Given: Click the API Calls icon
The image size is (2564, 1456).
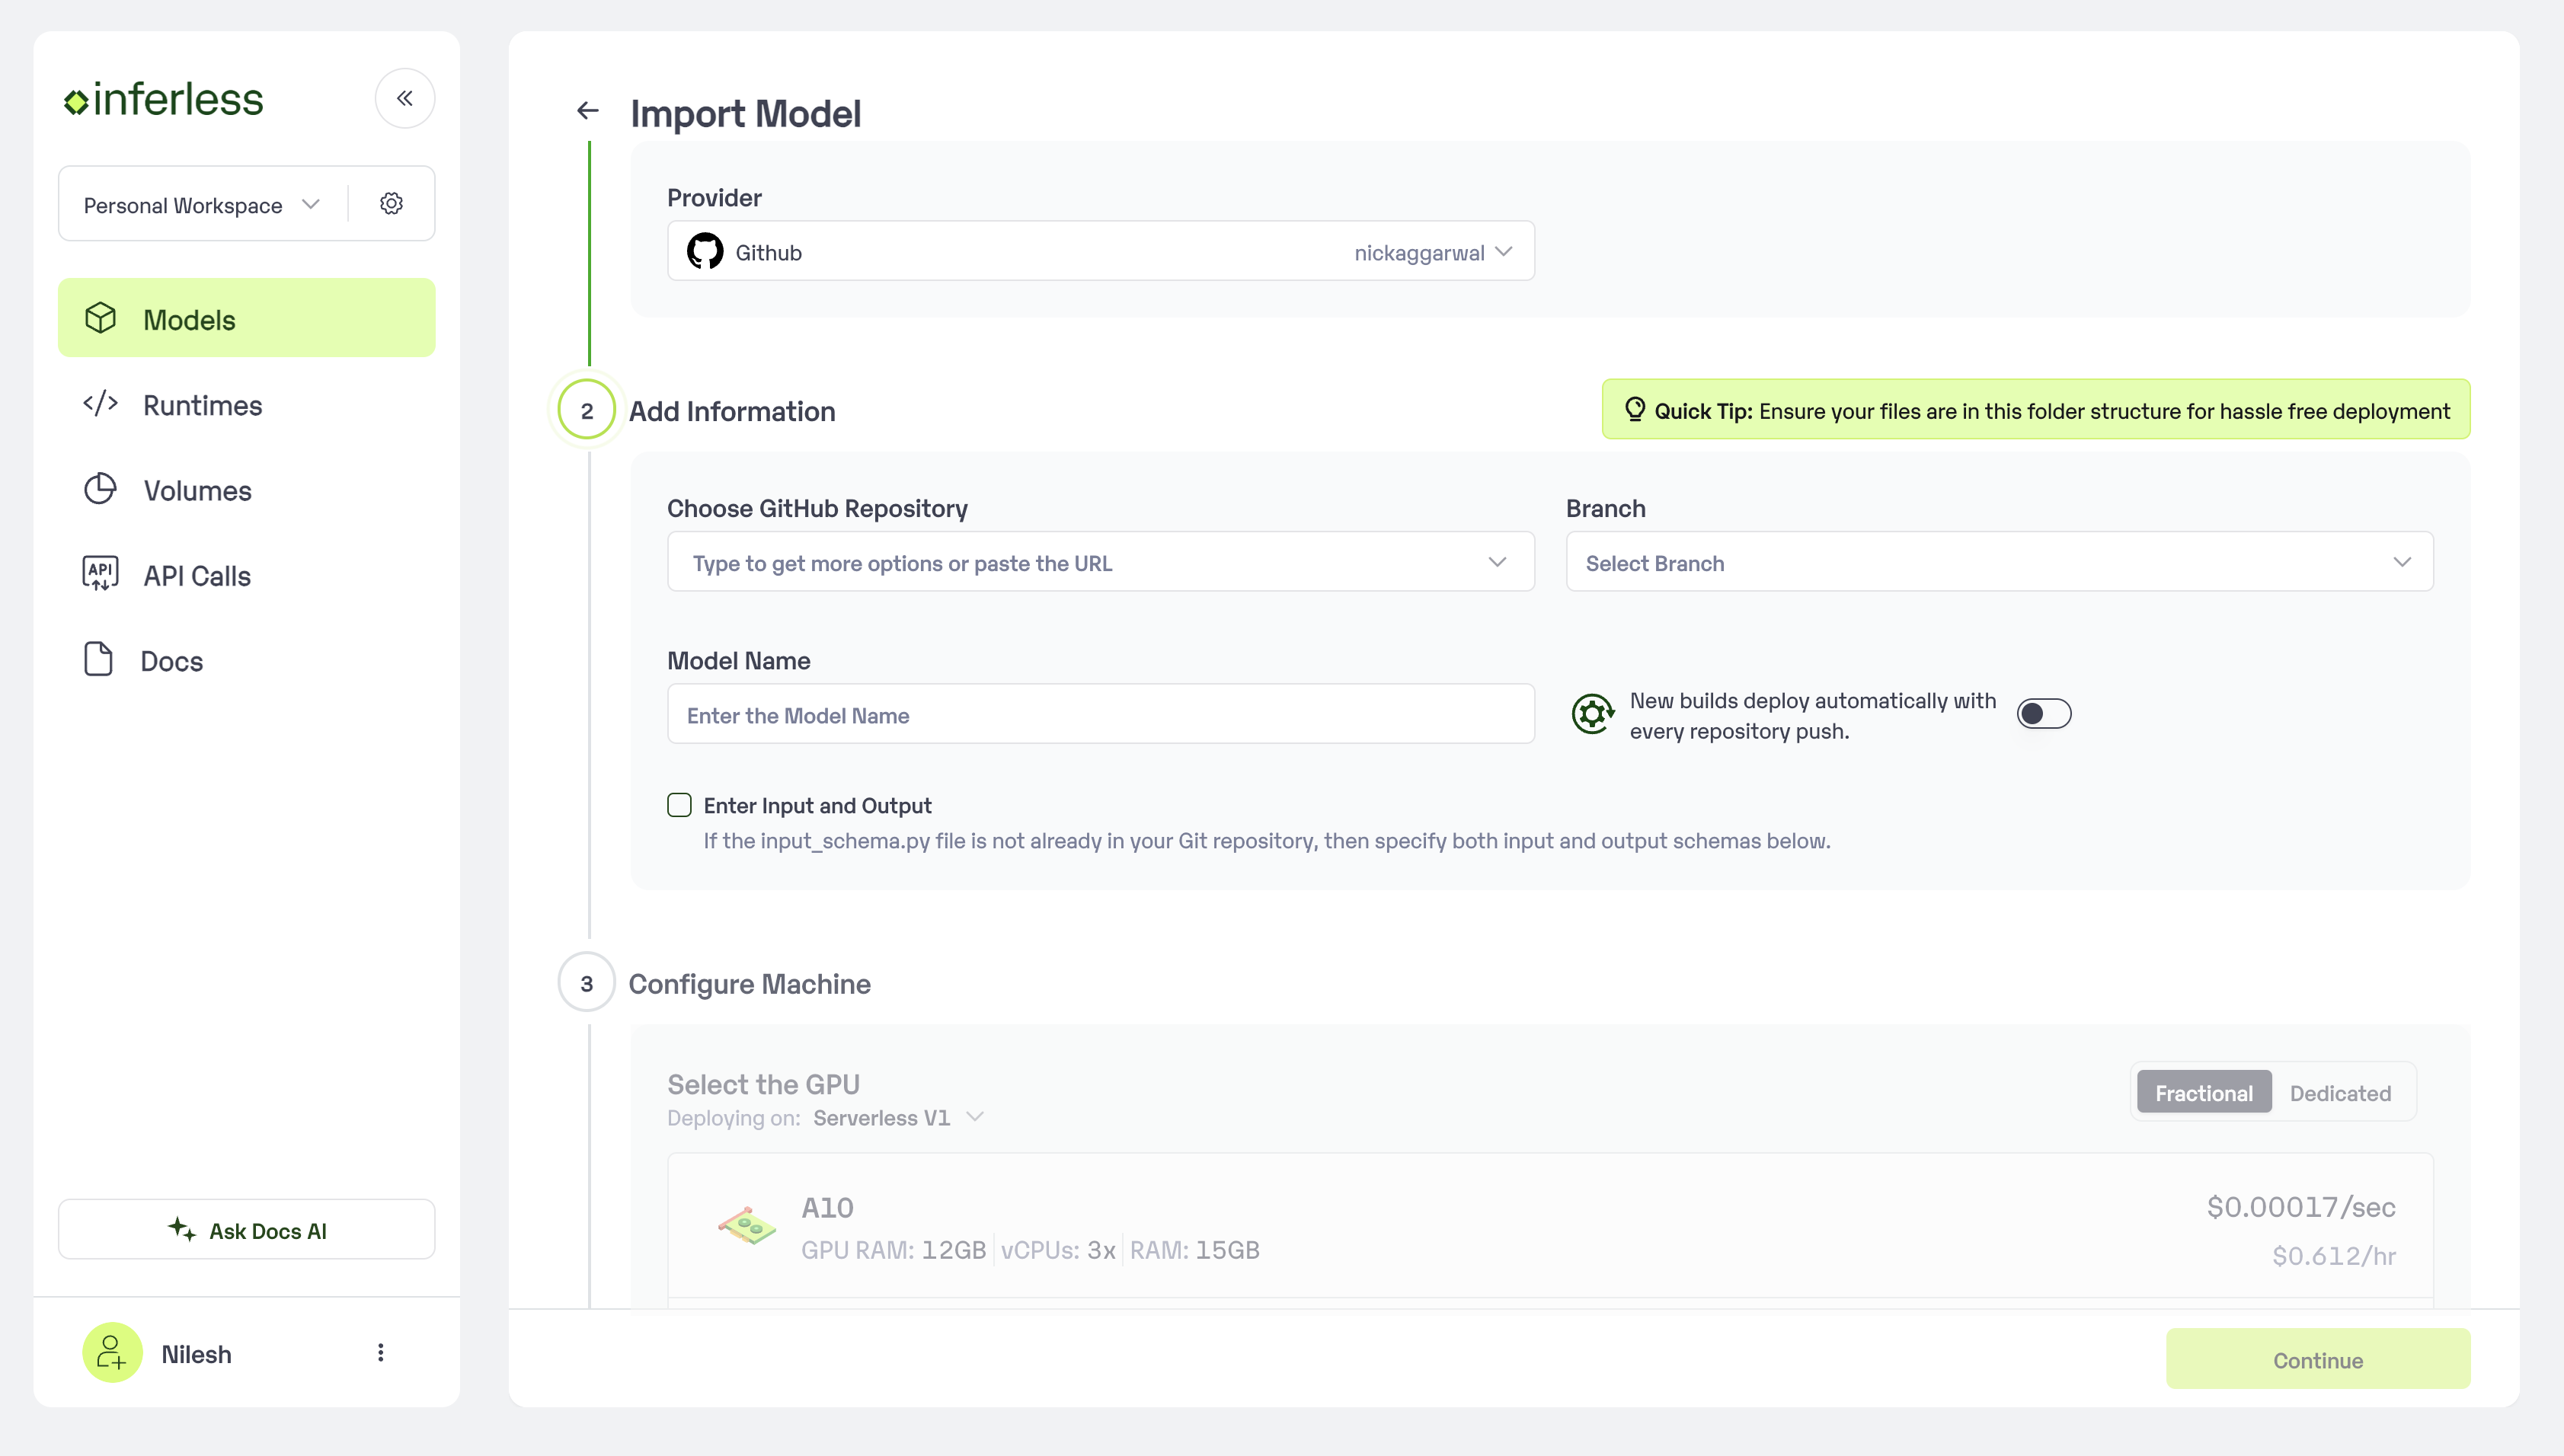Looking at the screenshot, I should tap(100, 574).
